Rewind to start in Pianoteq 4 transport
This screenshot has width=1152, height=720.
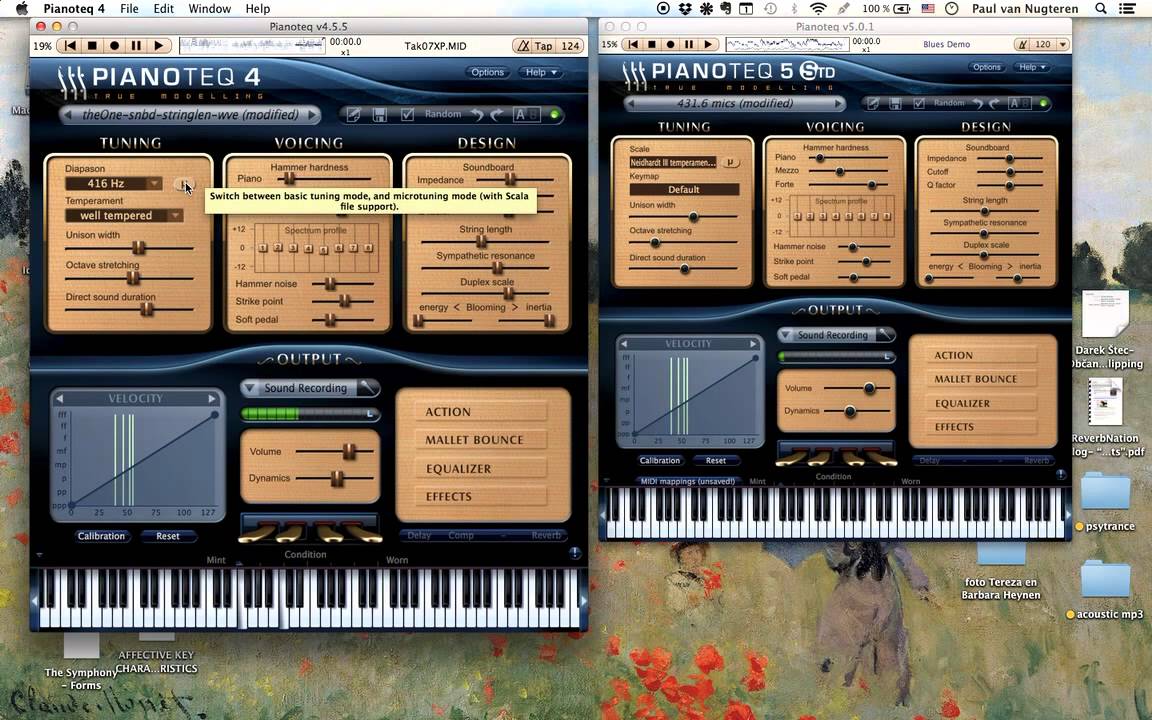pyautogui.click(x=70, y=46)
